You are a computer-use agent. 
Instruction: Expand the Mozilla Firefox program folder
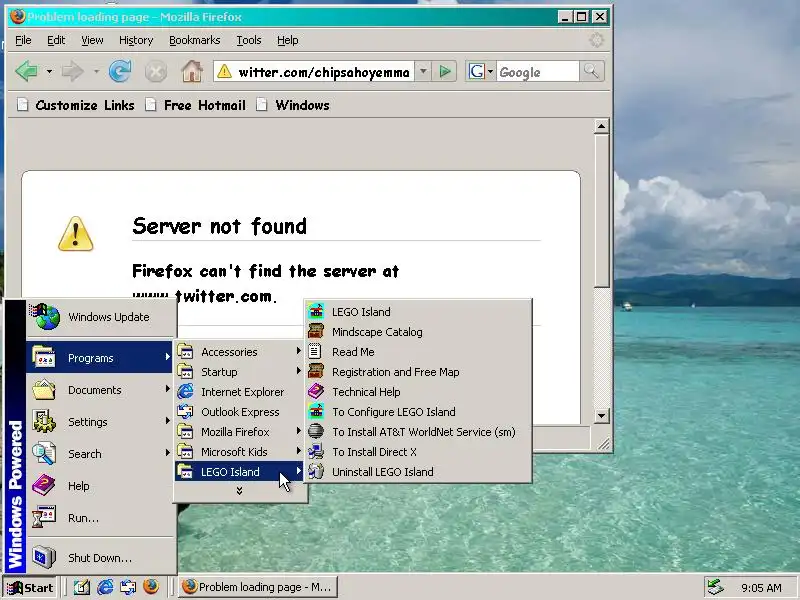(239, 432)
